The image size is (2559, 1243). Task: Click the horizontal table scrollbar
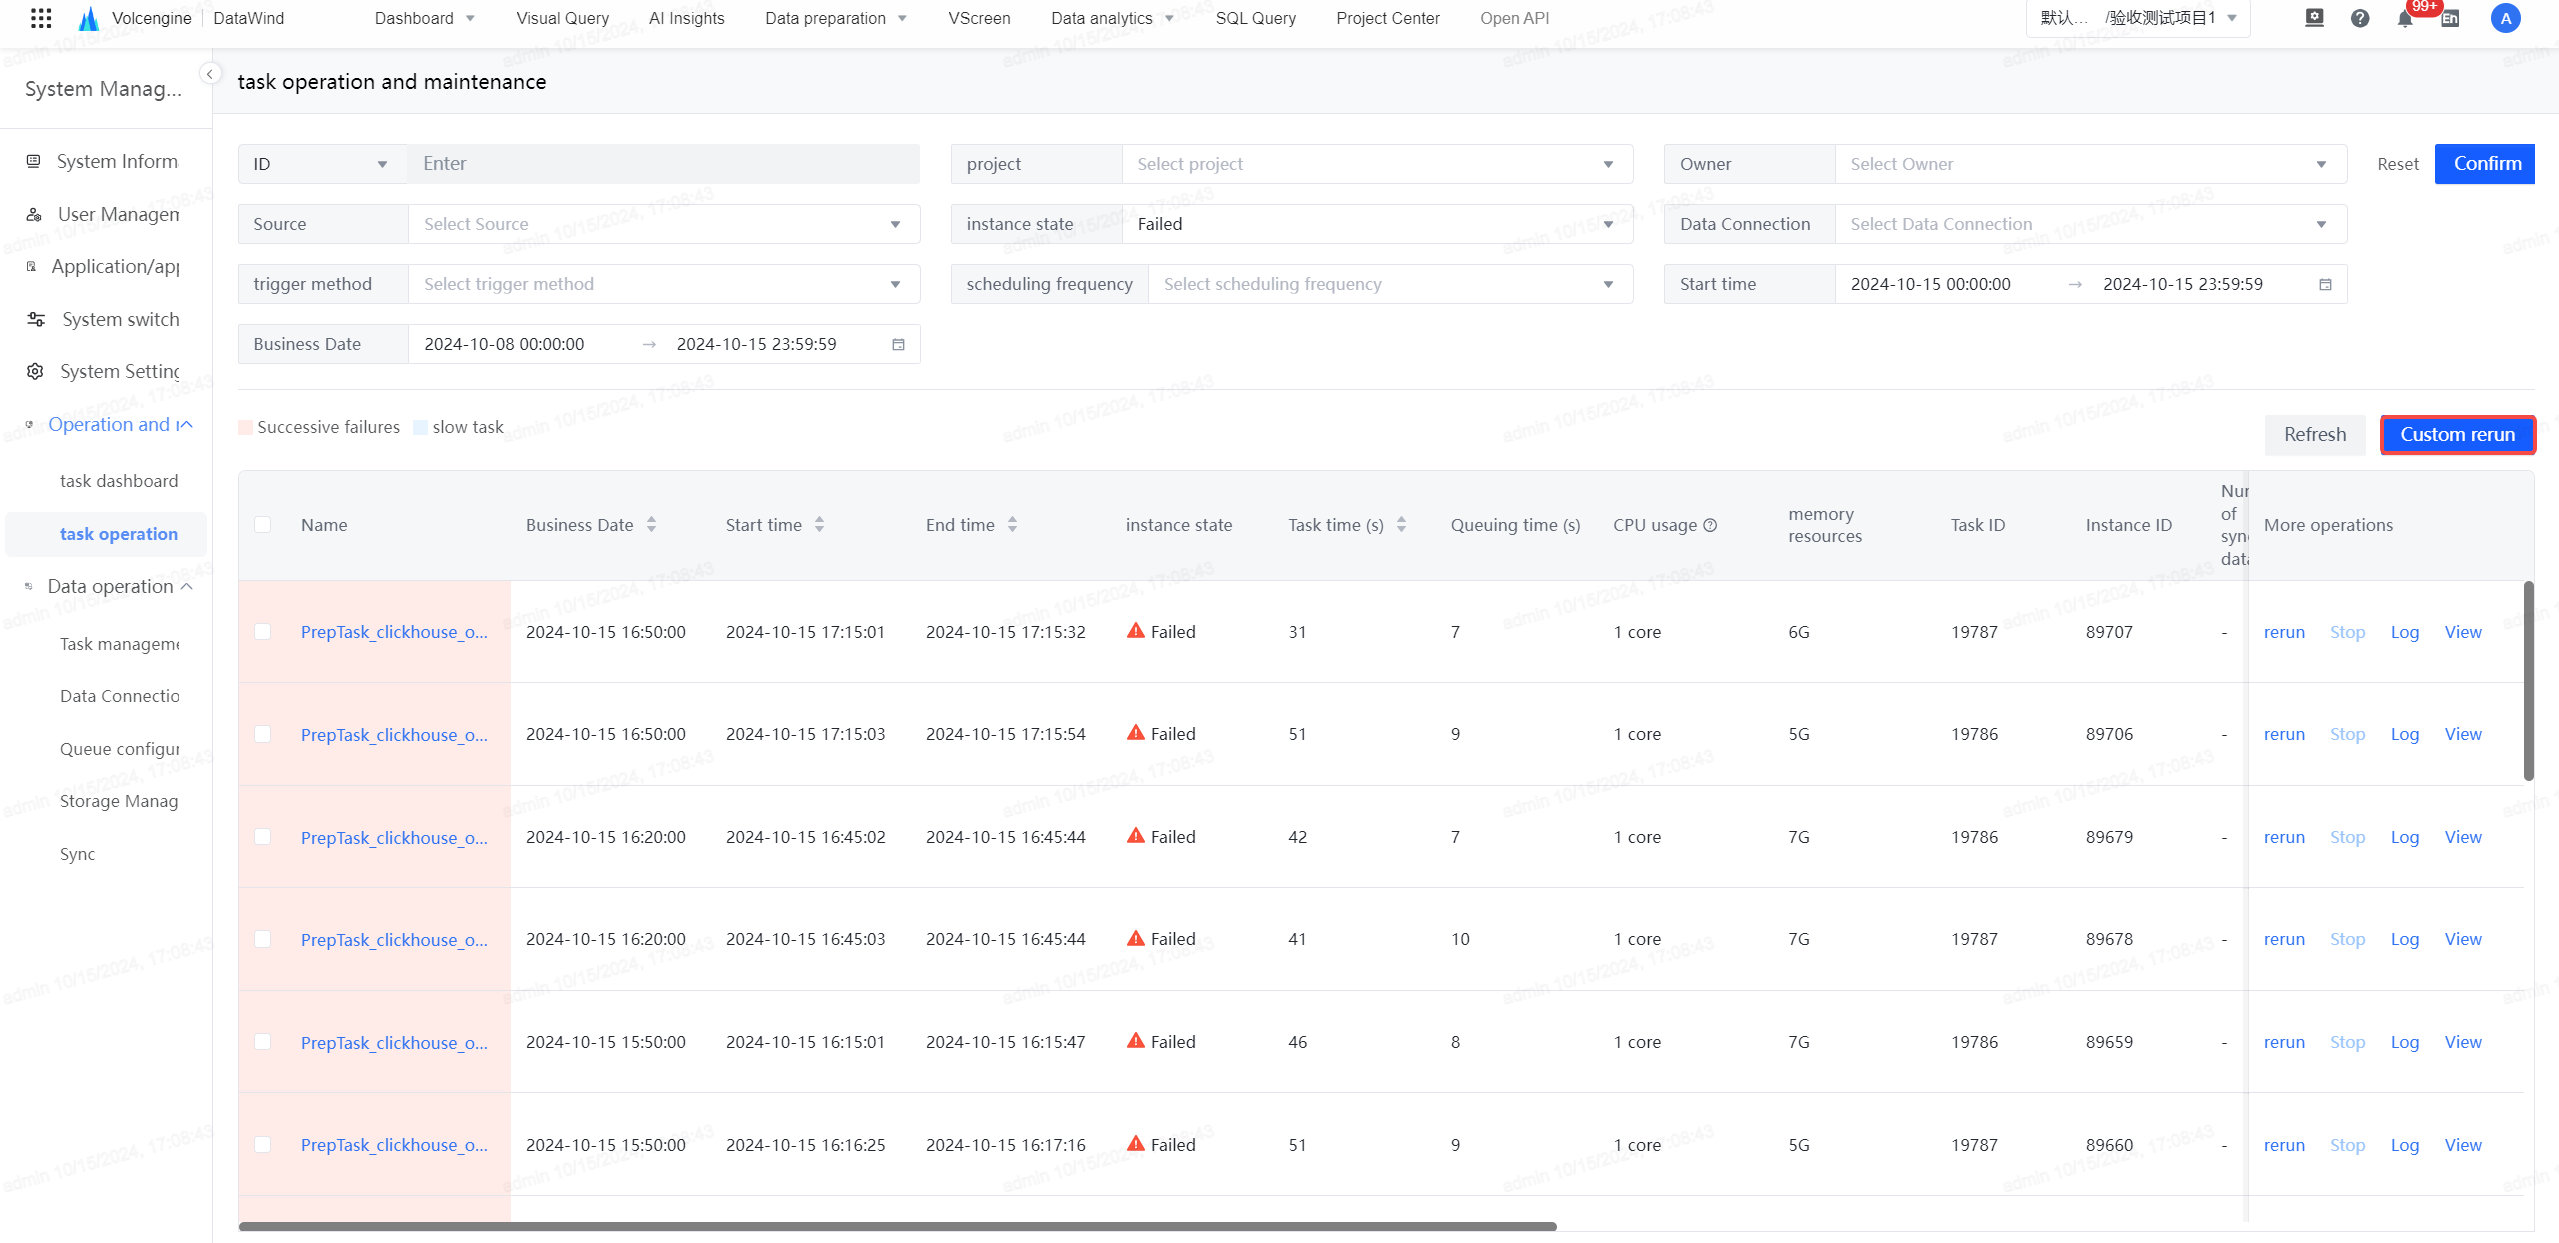coord(897,1226)
